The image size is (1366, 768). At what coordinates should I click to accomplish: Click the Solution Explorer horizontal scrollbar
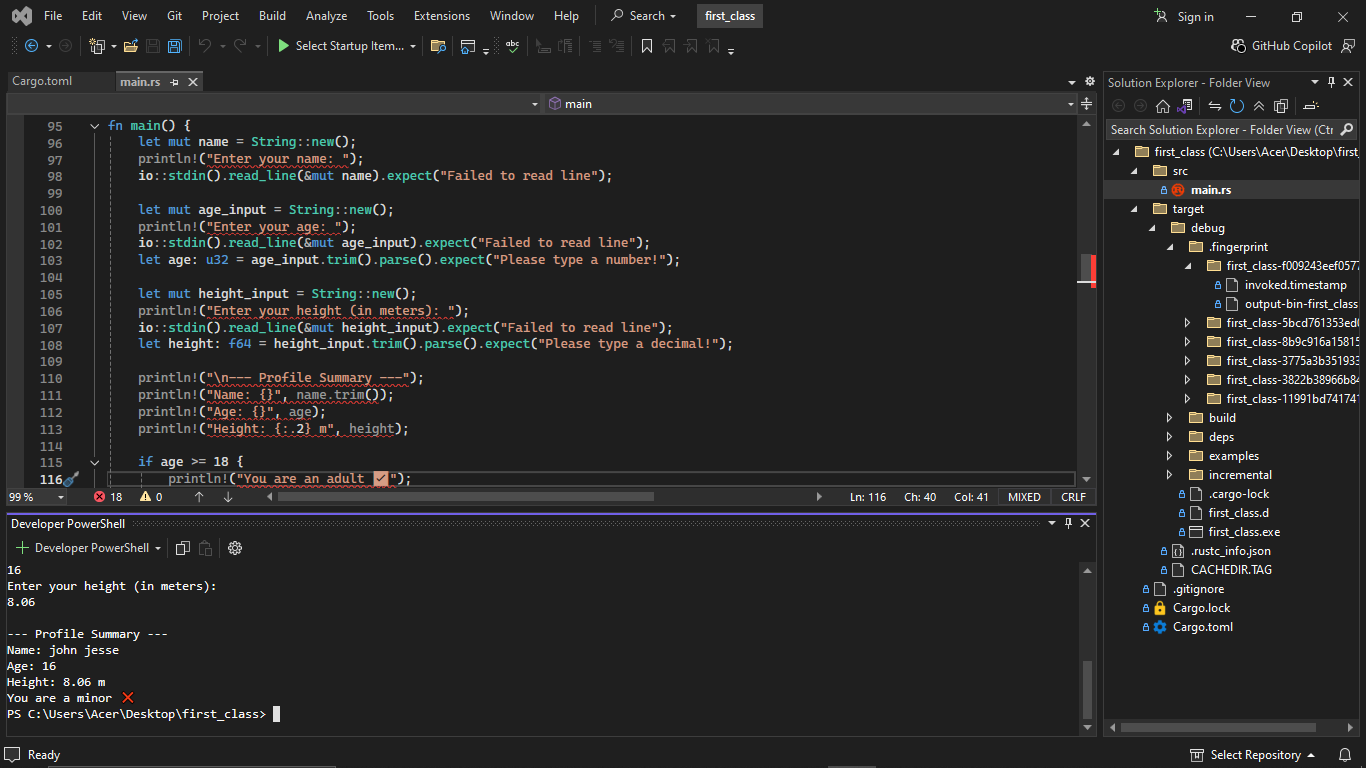point(1218,728)
